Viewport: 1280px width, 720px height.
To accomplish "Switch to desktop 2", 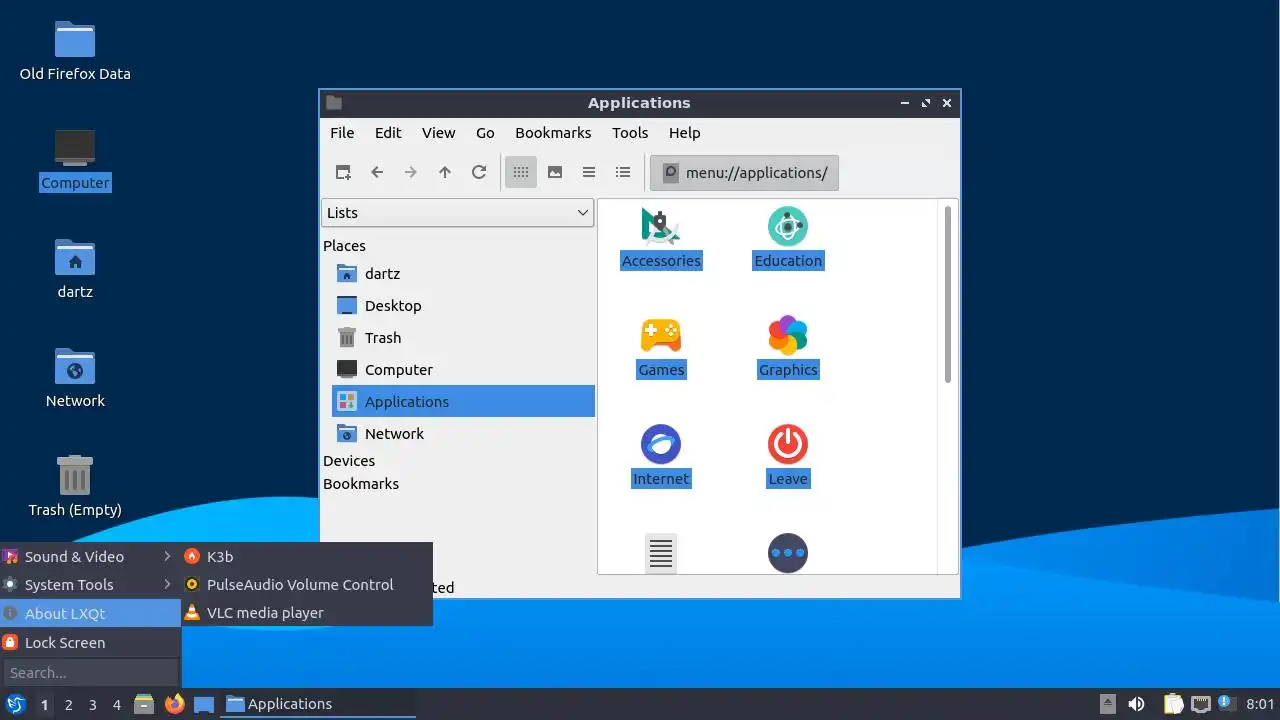I will click(x=68, y=705).
